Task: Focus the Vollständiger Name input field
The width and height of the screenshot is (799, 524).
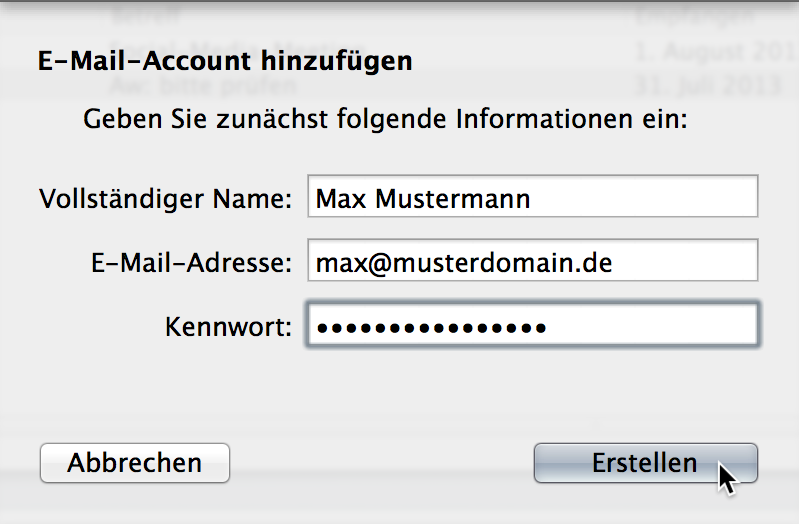Action: (x=532, y=196)
